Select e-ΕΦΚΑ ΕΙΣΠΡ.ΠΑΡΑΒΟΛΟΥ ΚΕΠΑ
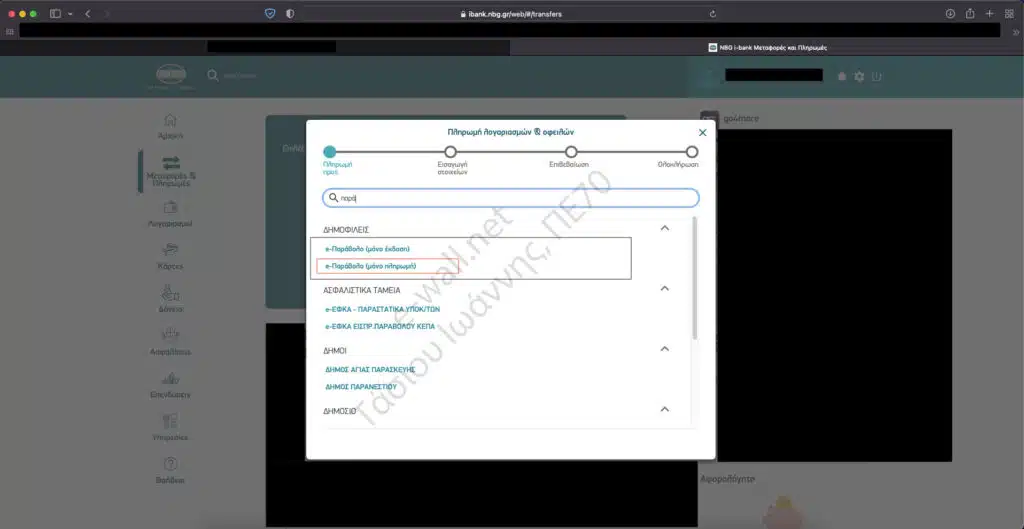This screenshot has height=529, width=1024. pyautogui.click(x=379, y=327)
